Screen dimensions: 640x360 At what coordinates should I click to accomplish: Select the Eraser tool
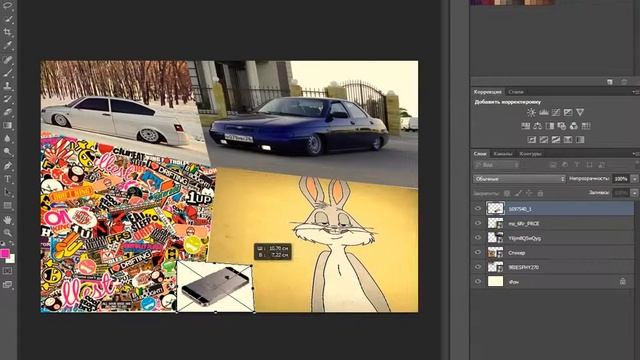click(x=7, y=112)
